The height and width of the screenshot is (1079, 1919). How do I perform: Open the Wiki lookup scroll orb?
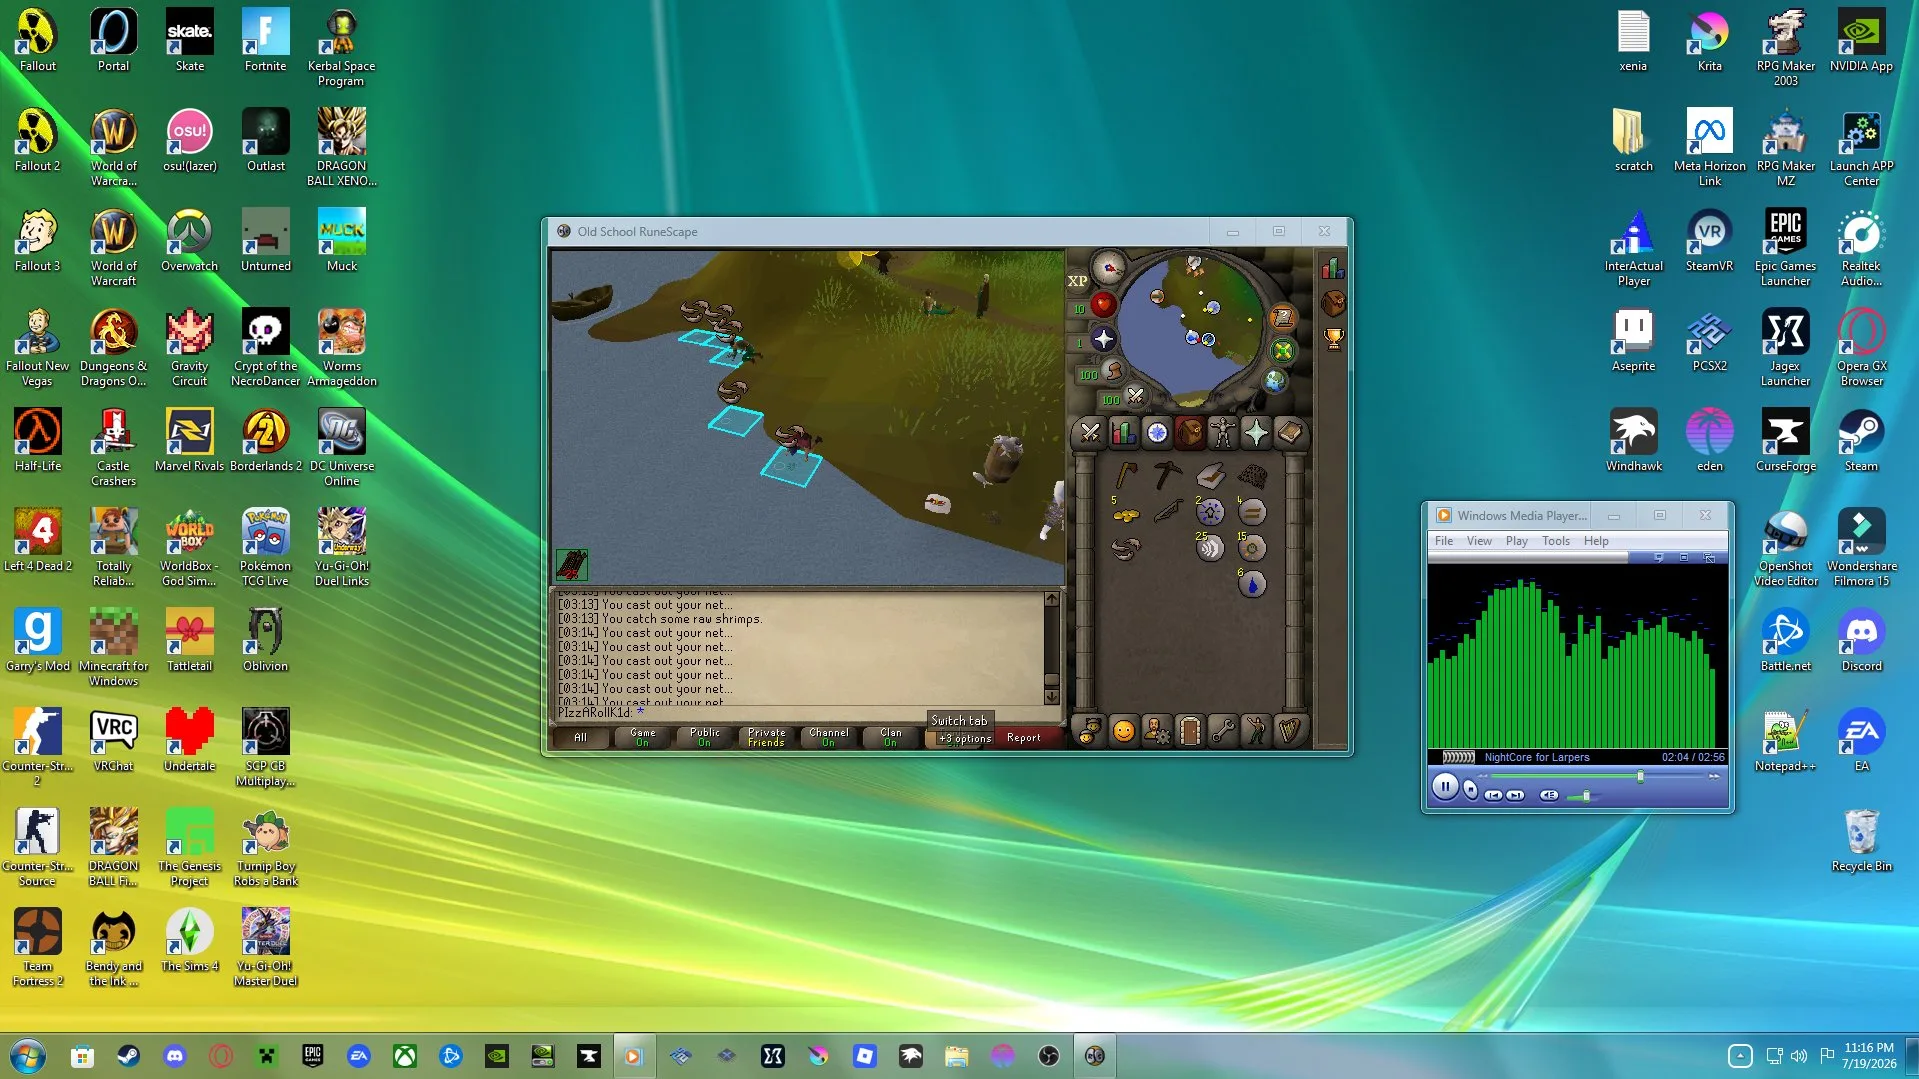coord(1283,318)
